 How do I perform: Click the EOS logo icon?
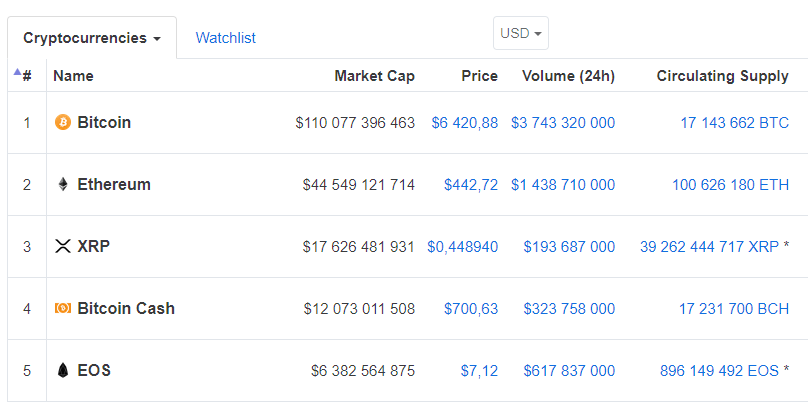pos(62,371)
